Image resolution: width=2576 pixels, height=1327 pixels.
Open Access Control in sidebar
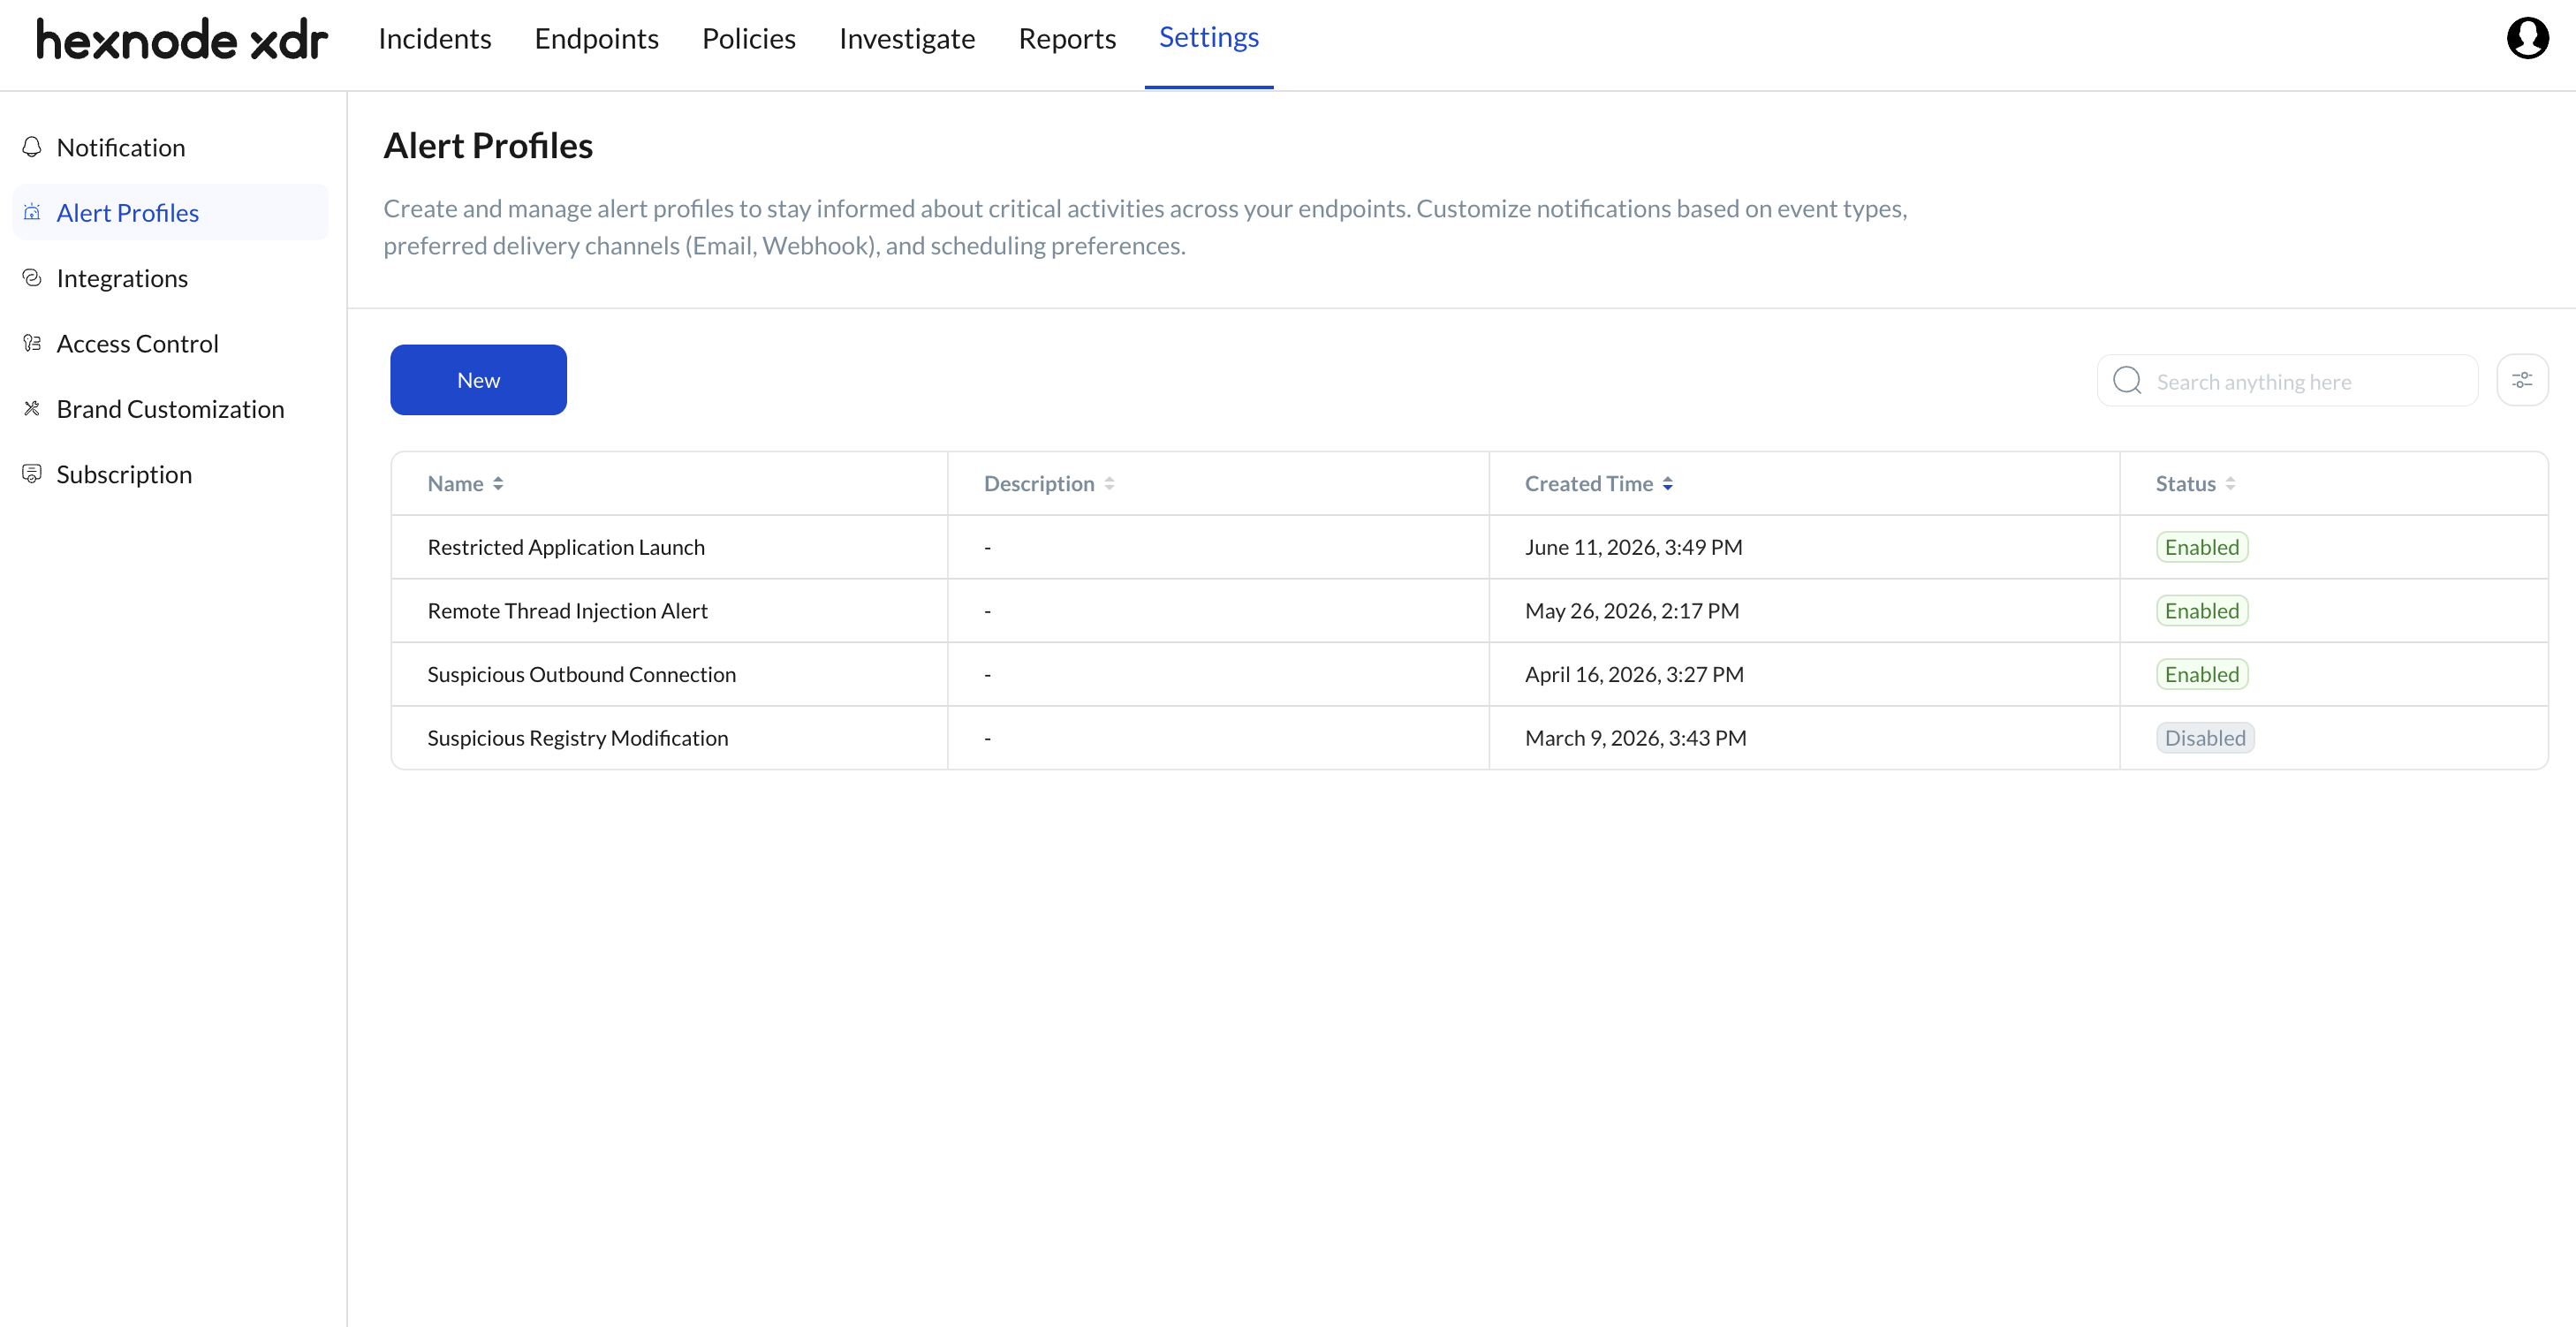tap(170, 343)
